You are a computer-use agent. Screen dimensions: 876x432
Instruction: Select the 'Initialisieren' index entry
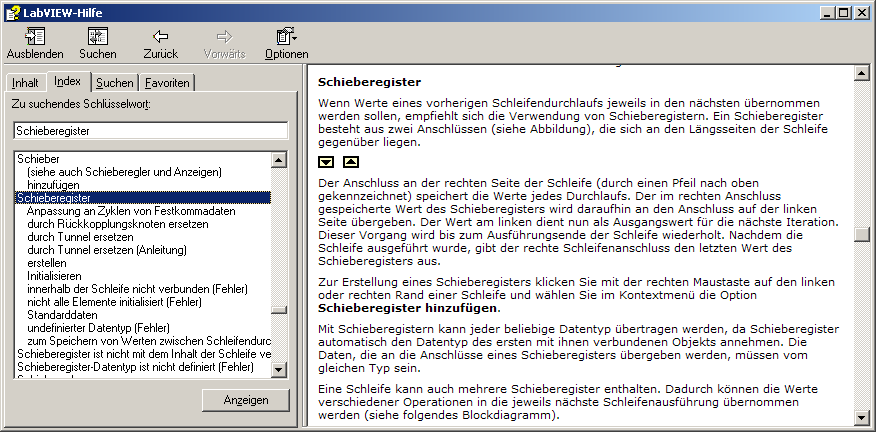coord(54,276)
